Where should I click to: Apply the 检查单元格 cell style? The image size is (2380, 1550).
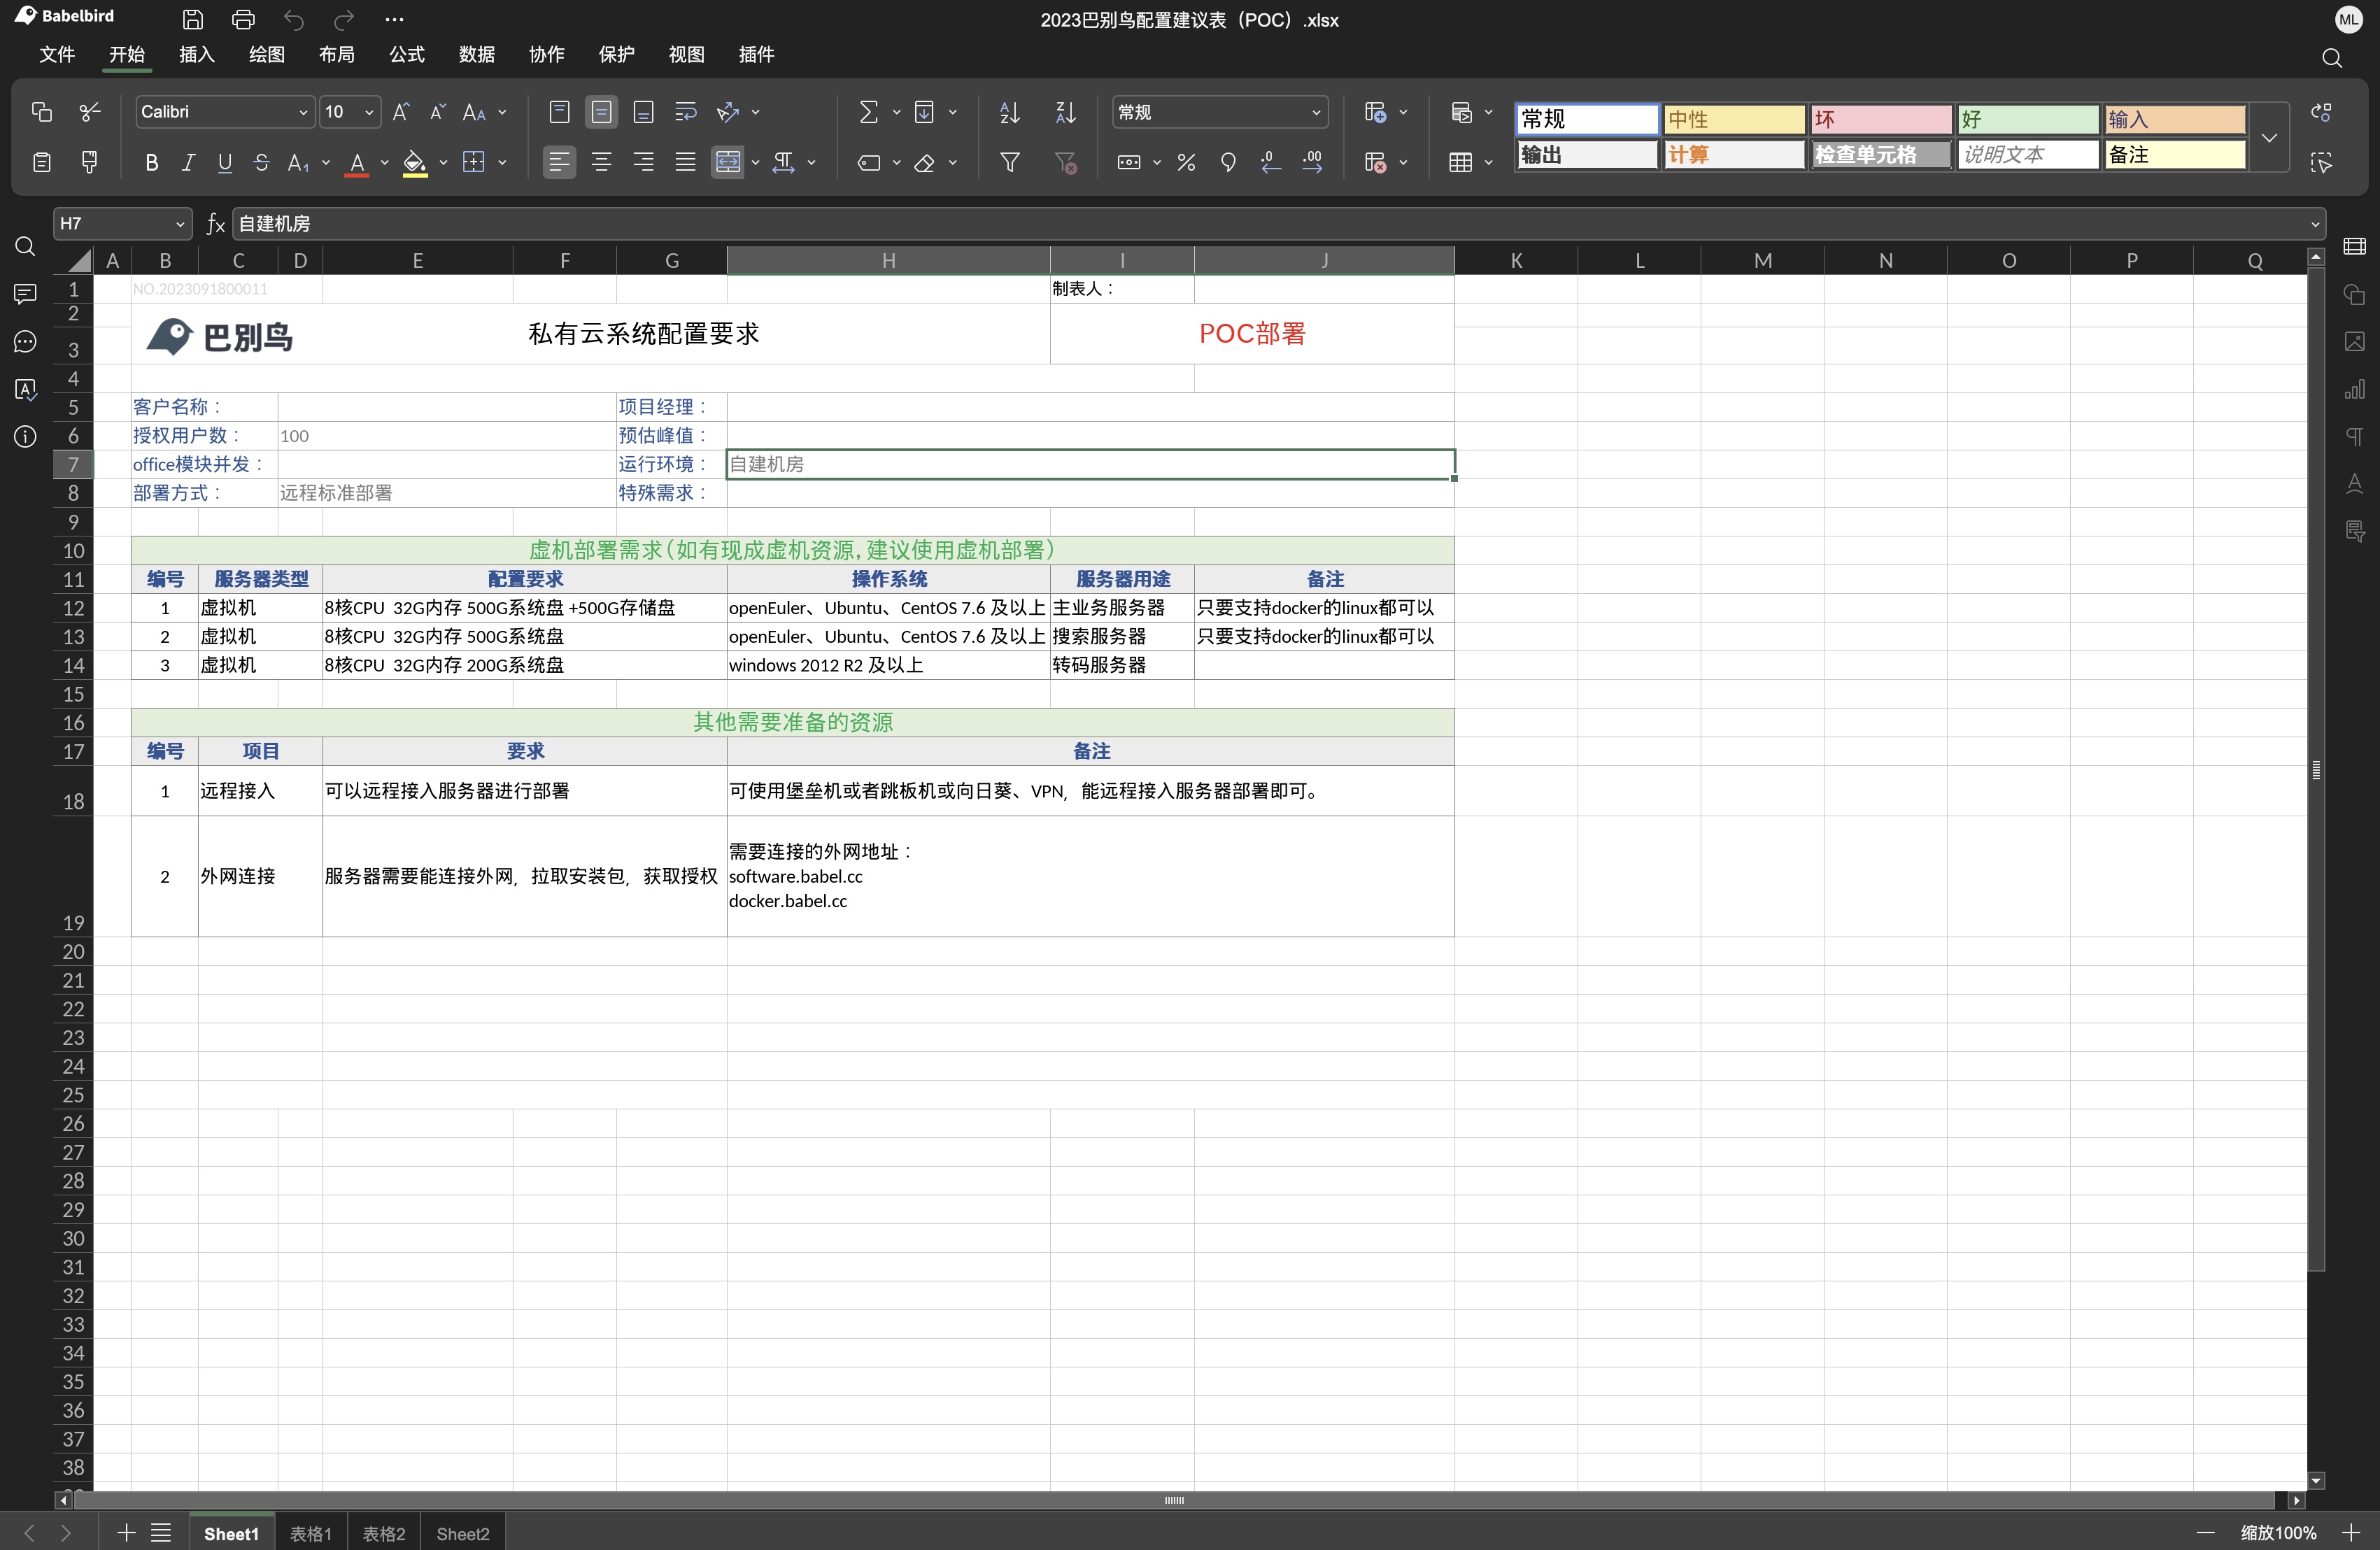[x=1881, y=155]
